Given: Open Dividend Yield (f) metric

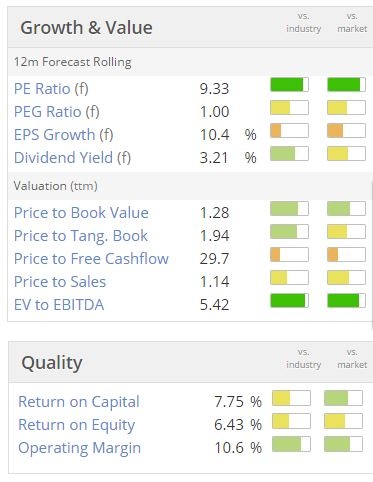Looking at the screenshot, I should coord(72,158).
